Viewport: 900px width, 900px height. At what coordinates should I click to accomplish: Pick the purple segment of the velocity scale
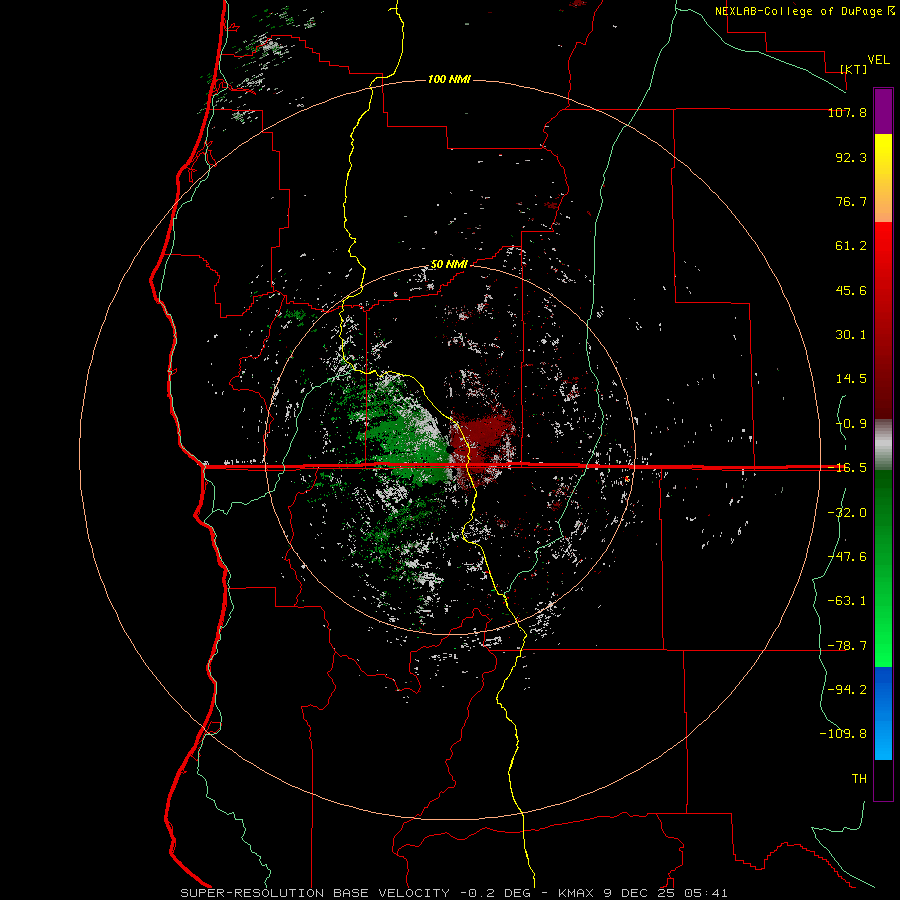click(x=883, y=111)
